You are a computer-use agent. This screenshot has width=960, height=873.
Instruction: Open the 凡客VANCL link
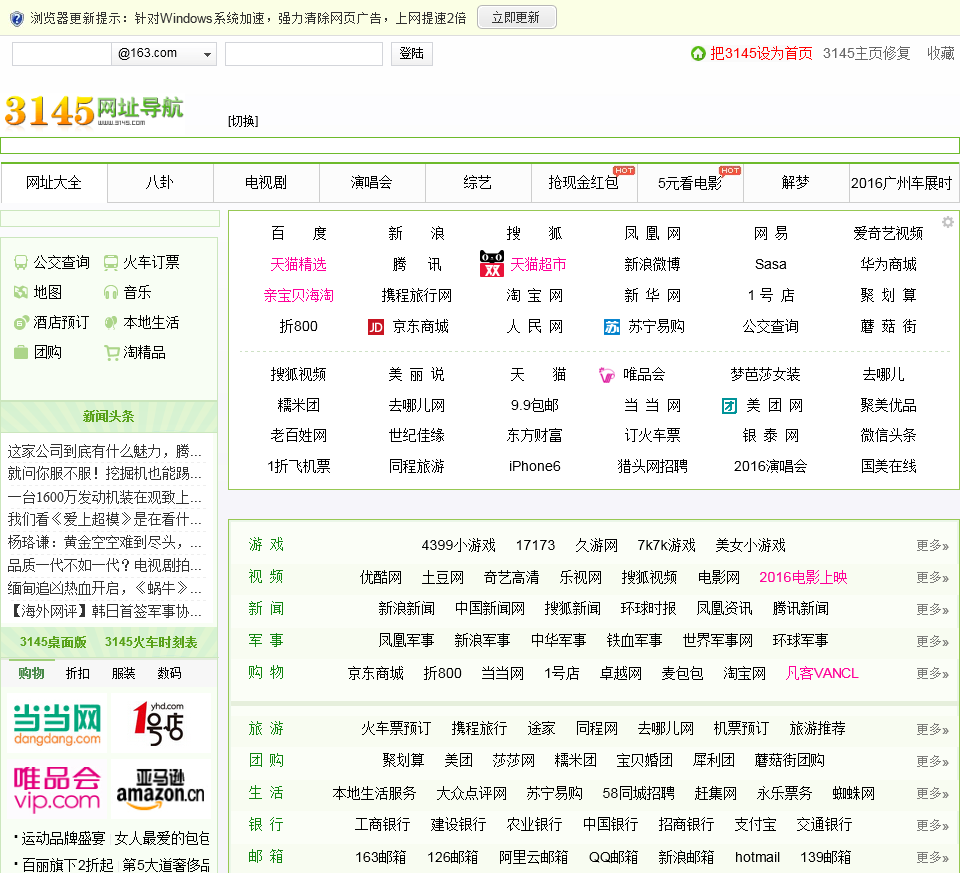(x=822, y=673)
